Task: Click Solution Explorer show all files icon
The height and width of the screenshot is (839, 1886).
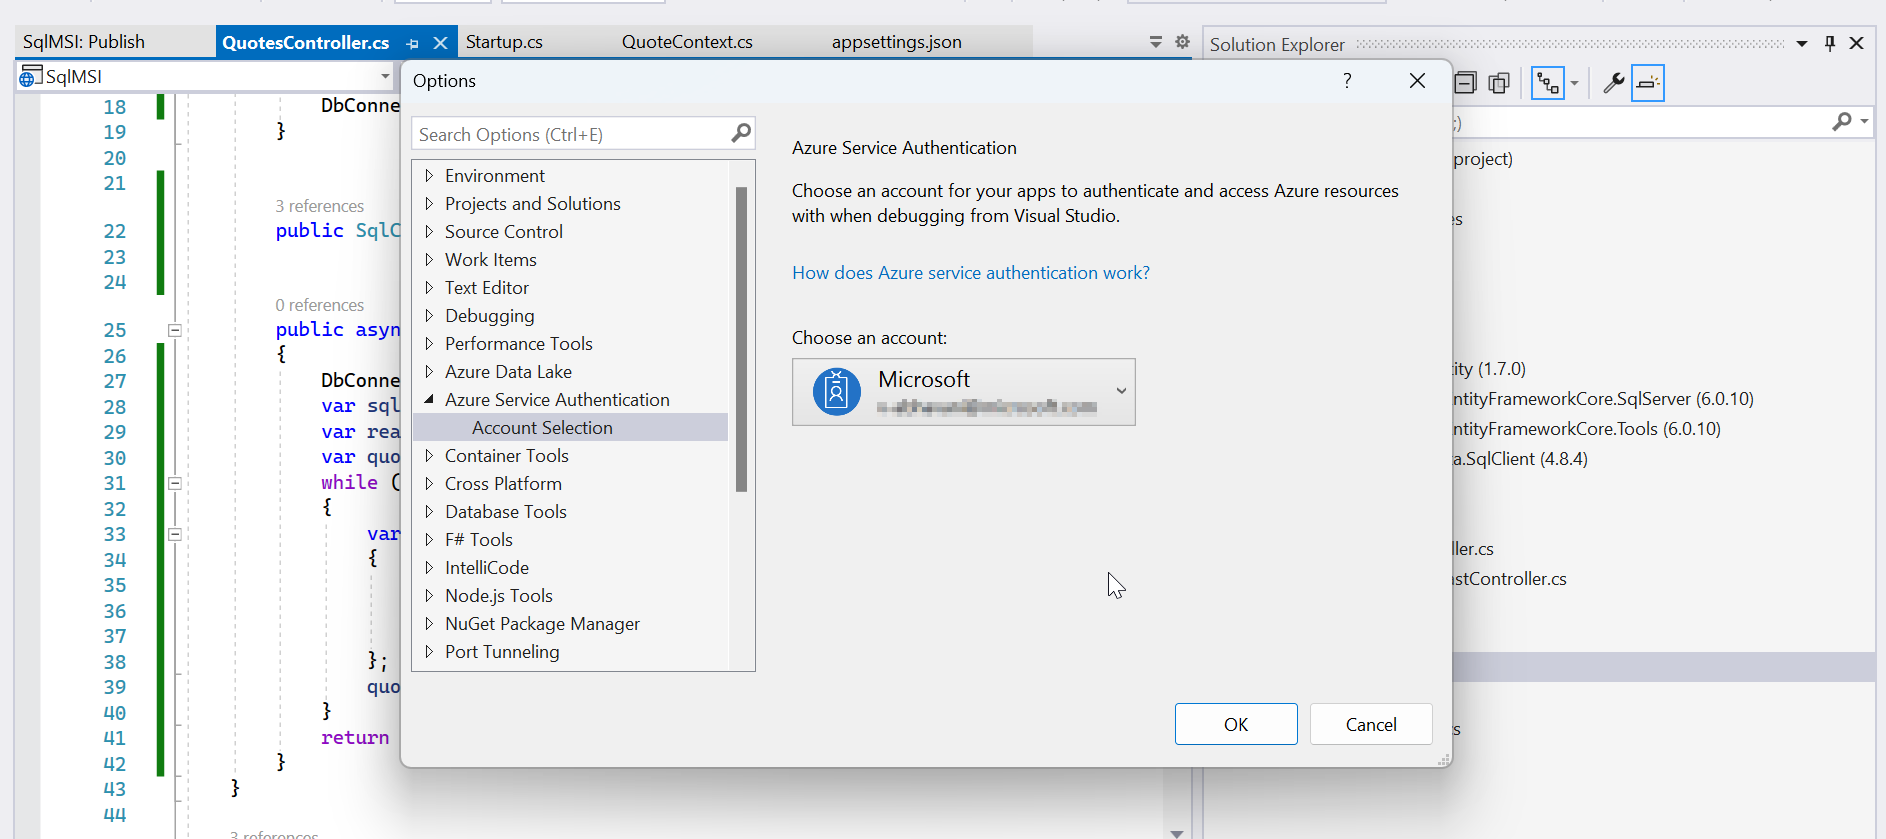Action: click(x=1499, y=83)
